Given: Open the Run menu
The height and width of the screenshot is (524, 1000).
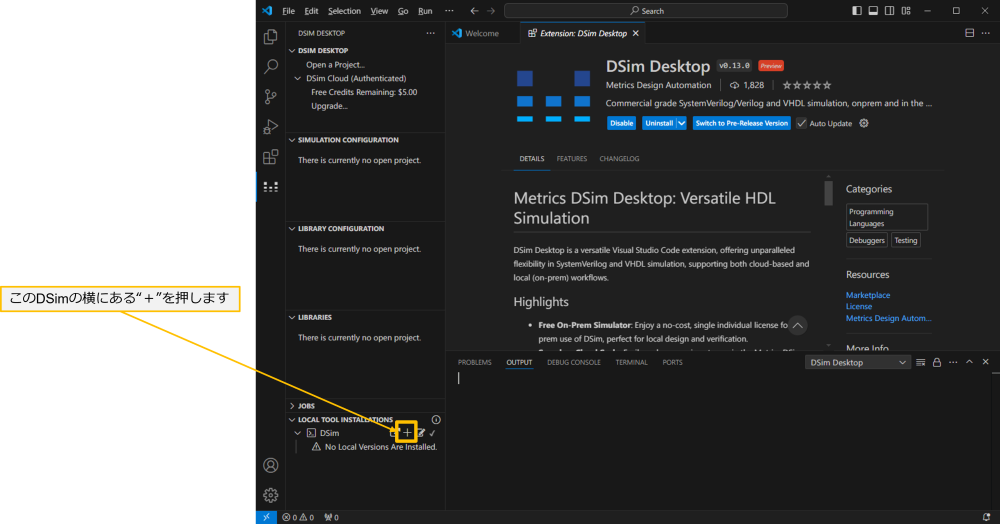Looking at the screenshot, I should click(x=425, y=11).
